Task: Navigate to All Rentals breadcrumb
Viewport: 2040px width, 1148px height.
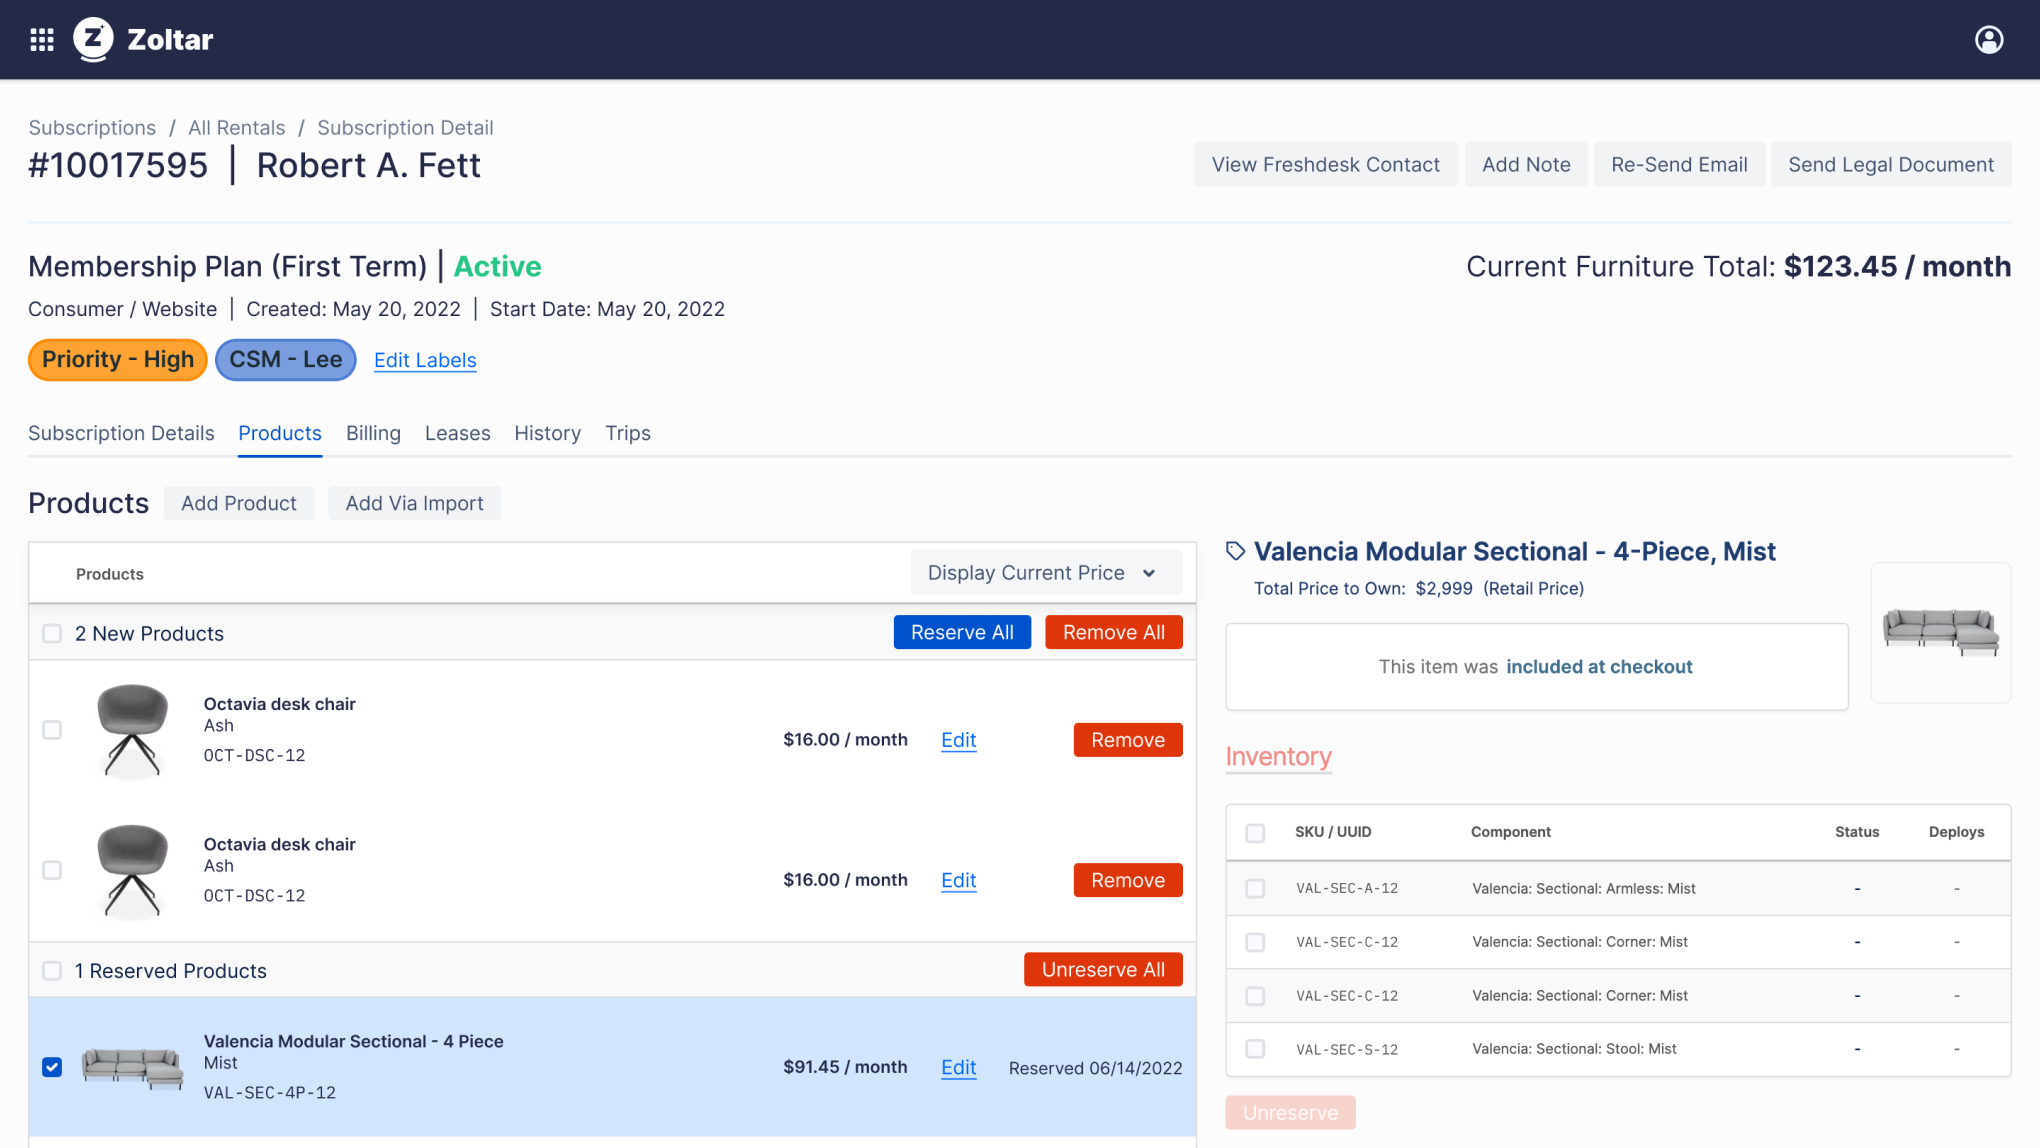Action: (236, 127)
